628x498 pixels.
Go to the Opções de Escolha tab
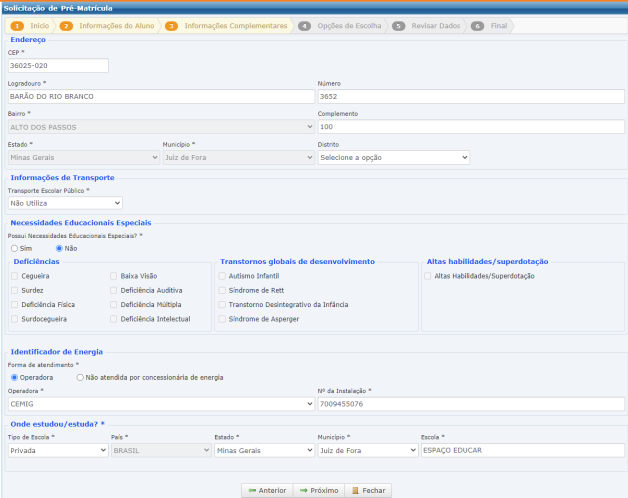[x=348, y=26]
